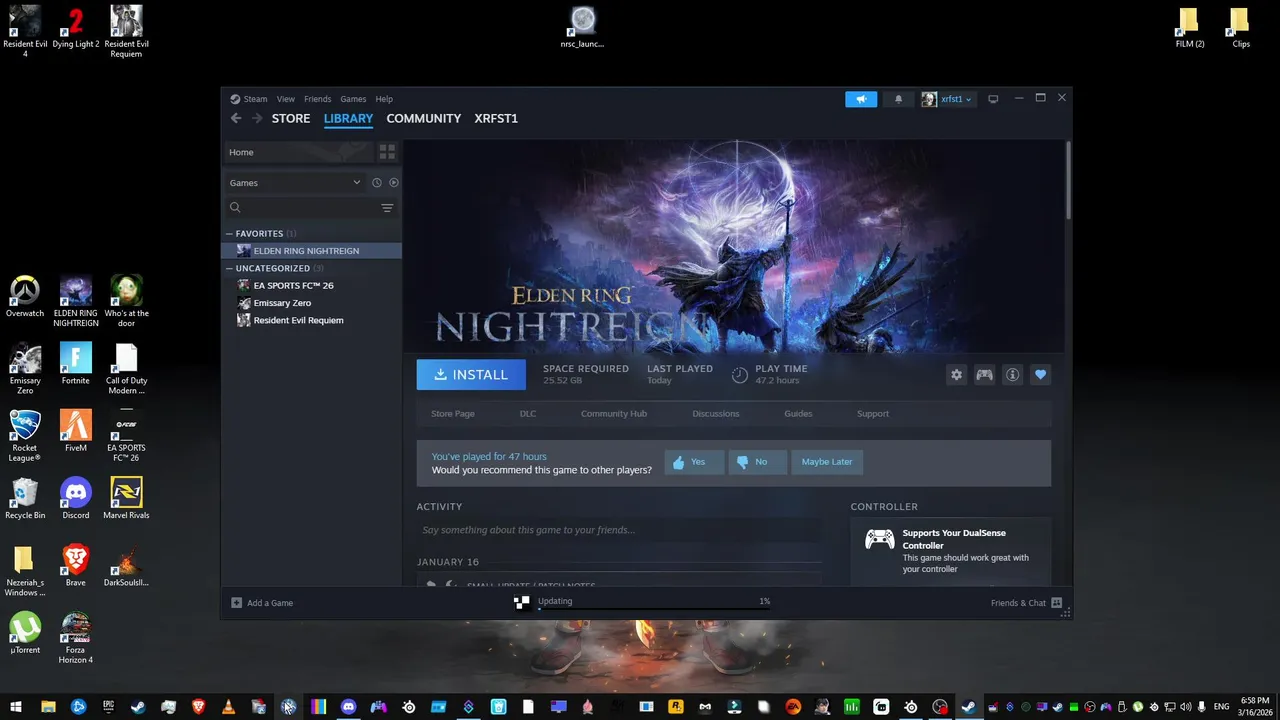Open the Discussions link
1280x720 pixels.
(716, 414)
